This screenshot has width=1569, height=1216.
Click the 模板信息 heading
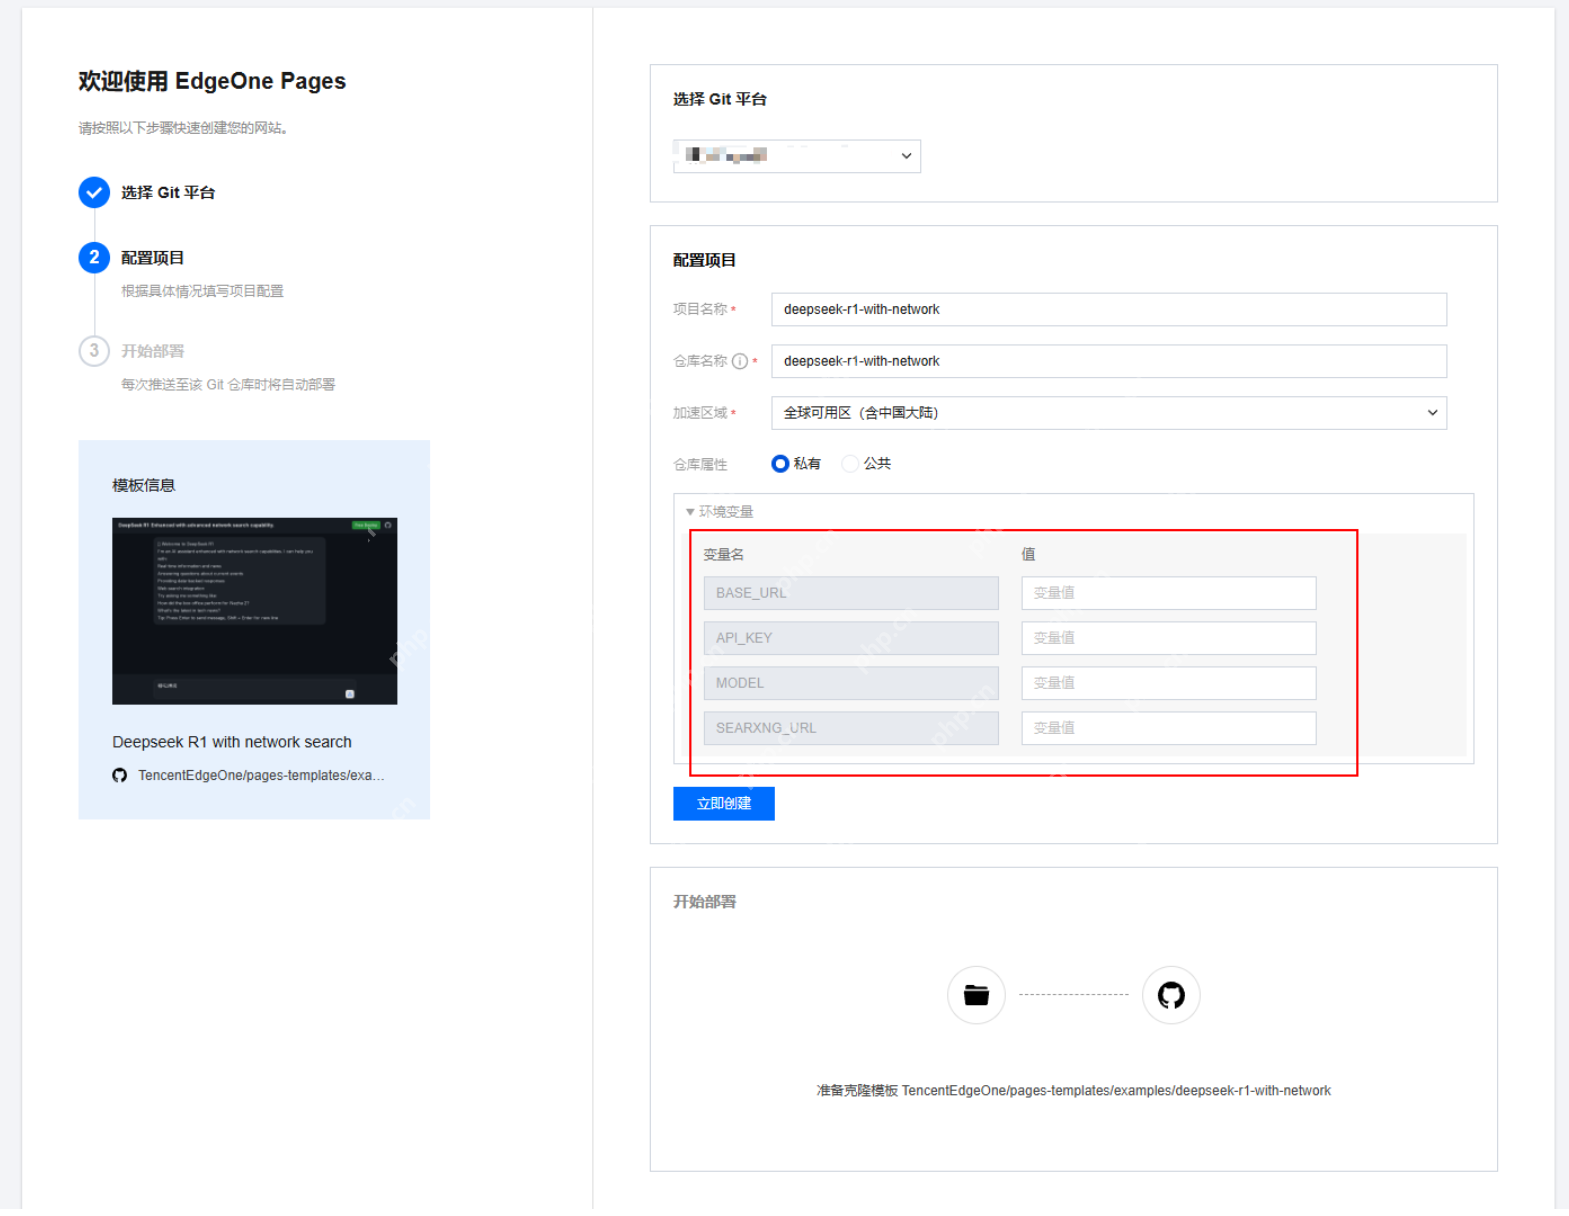tap(144, 485)
